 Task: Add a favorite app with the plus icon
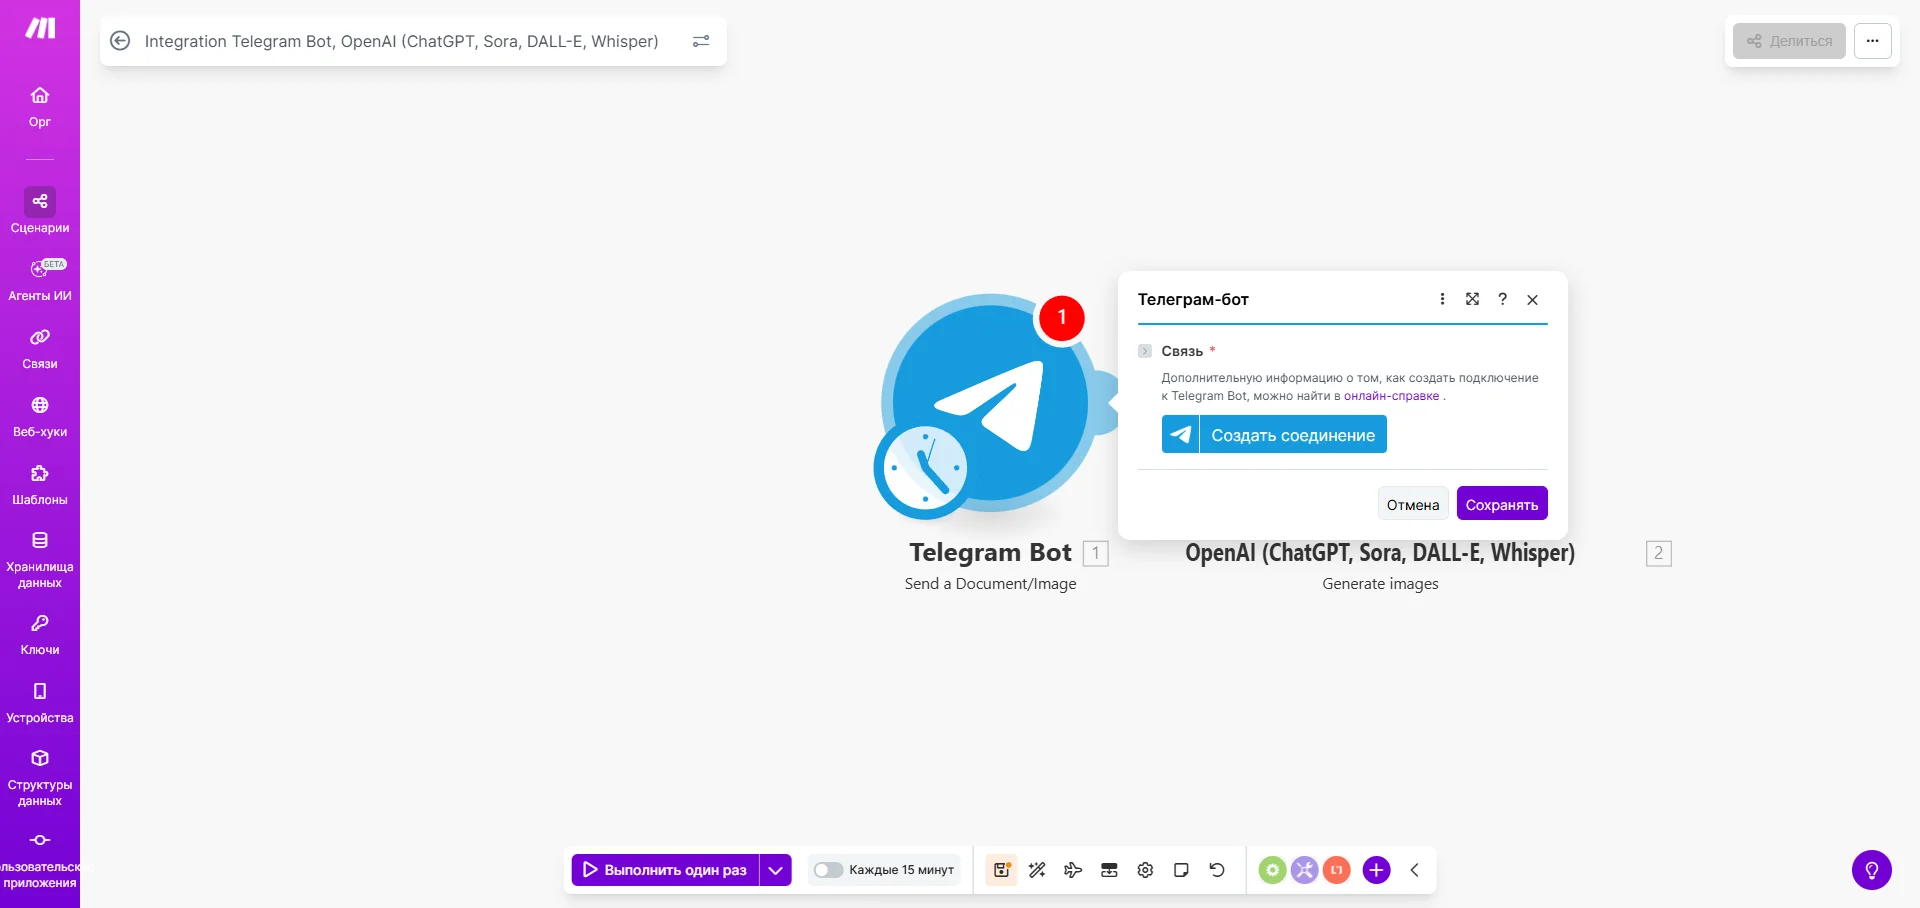tap(1376, 870)
